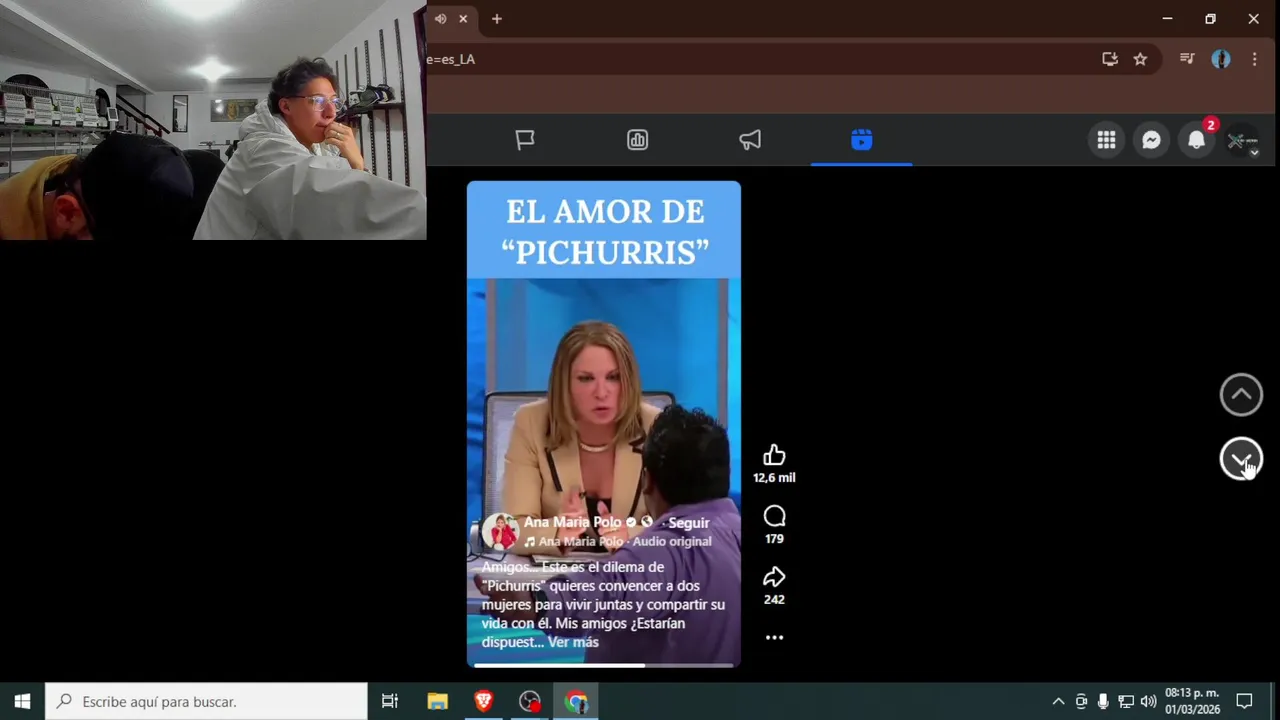Click the 12,6 mil likes count

tap(774, 478)
